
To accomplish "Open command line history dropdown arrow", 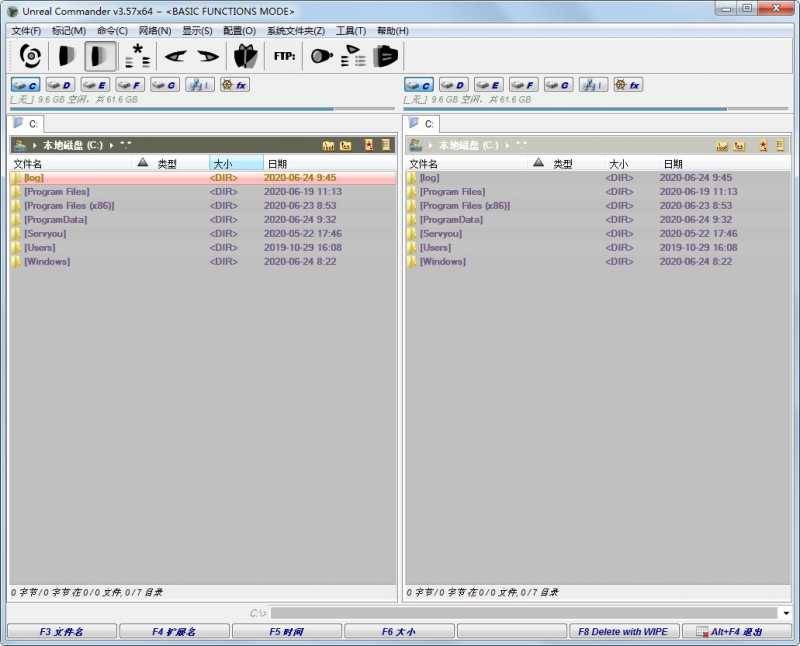I will [787, 613].
